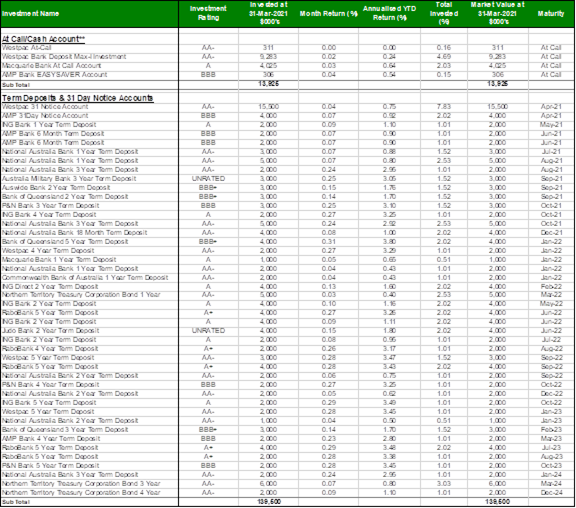Image resolution: width=576 pixels, height=508 pixels.
Task: Select the 0.64 annualised return for Macquarie At Call
Action: tap(389, 66)
